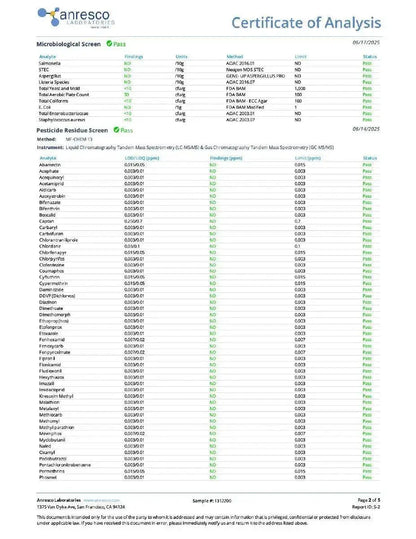This screenshot has height=539, width=416.
Task: Click the Certificate of Analysis title
Action: 306,23
